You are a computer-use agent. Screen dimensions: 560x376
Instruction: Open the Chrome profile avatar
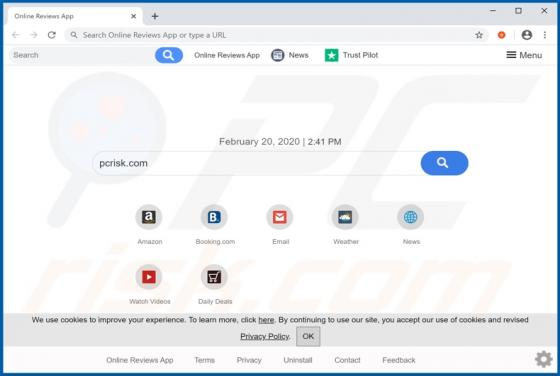coord(527,35)
